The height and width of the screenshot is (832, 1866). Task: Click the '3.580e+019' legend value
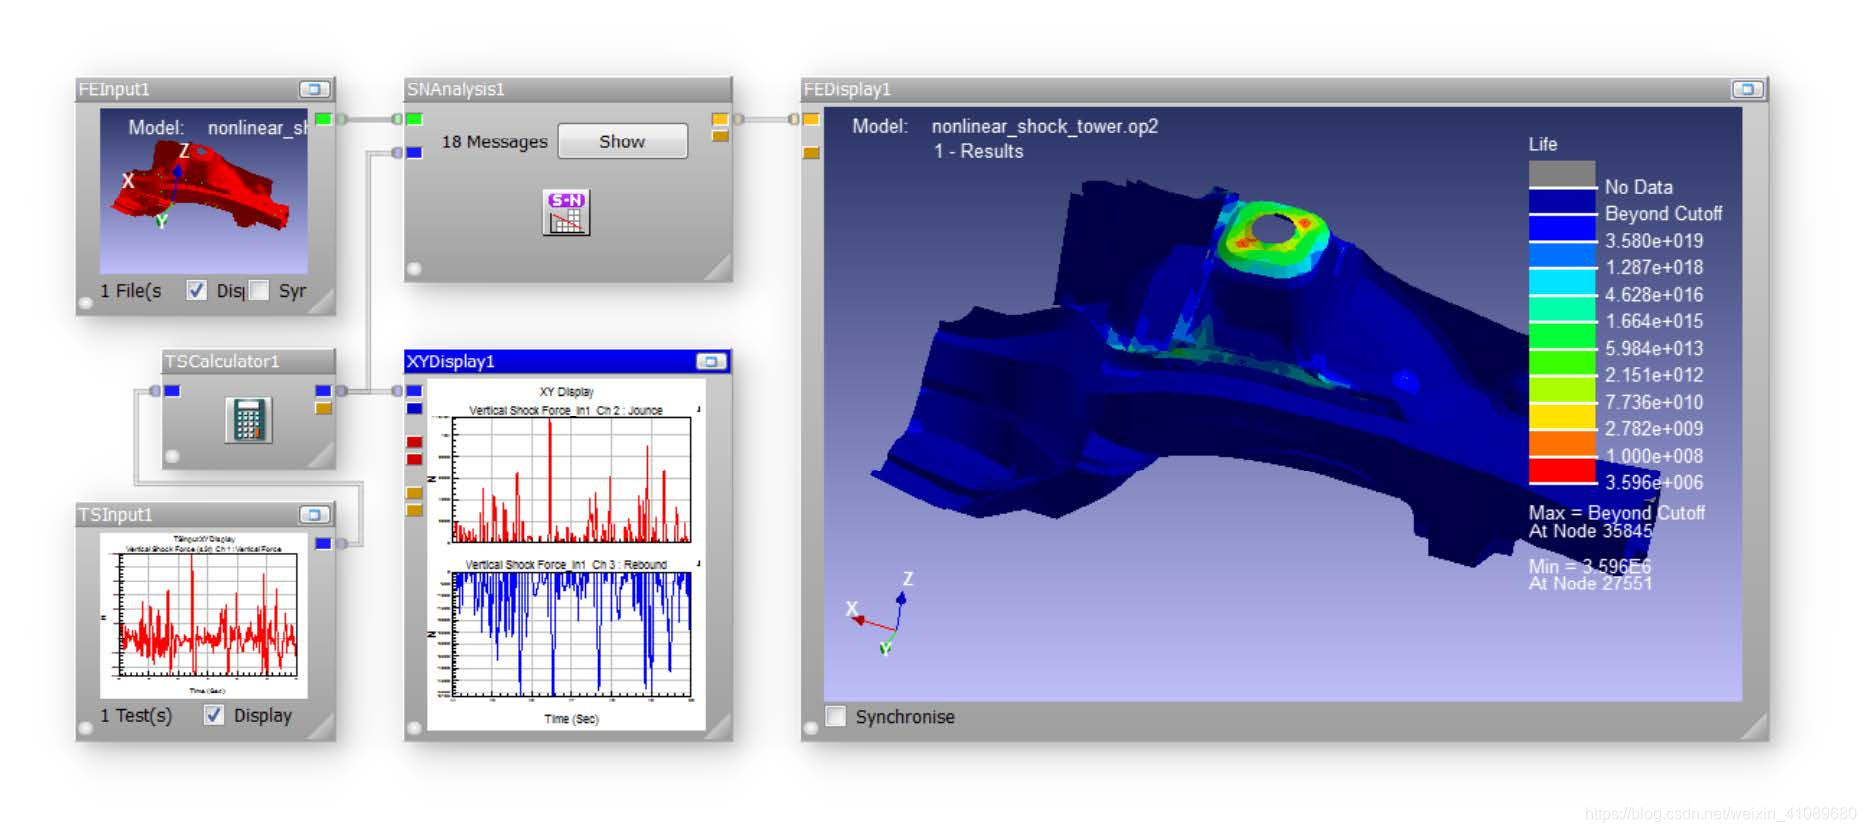[x=1654, y=241]
